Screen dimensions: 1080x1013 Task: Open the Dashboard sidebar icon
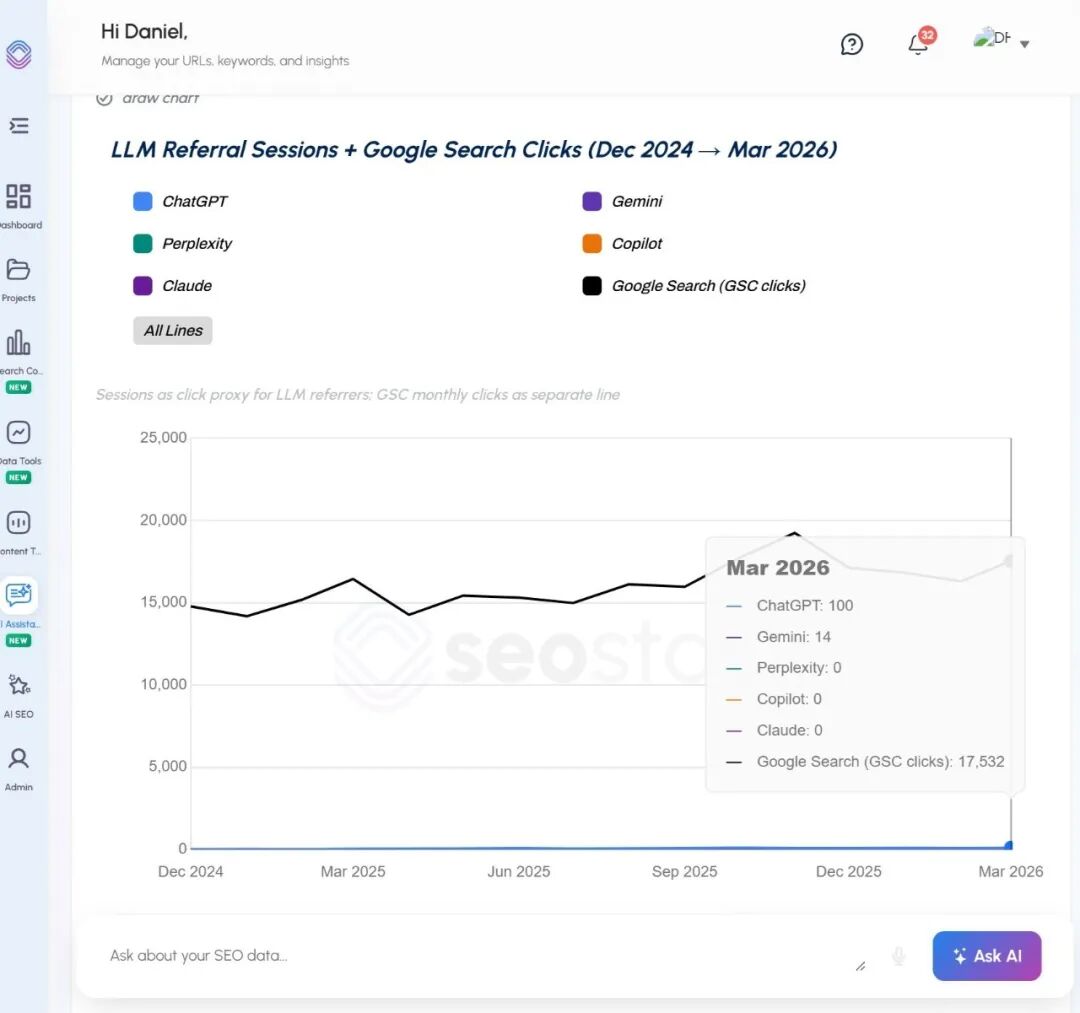tap(18, 197)
